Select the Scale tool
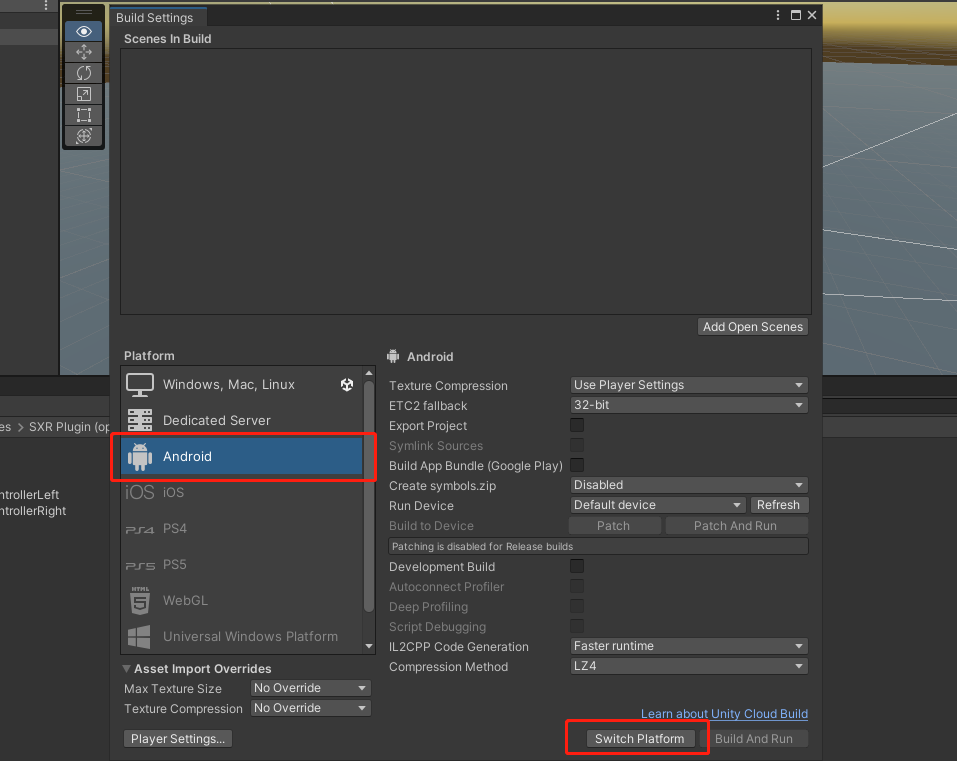957x761 pixels. [x=84, y=94]
